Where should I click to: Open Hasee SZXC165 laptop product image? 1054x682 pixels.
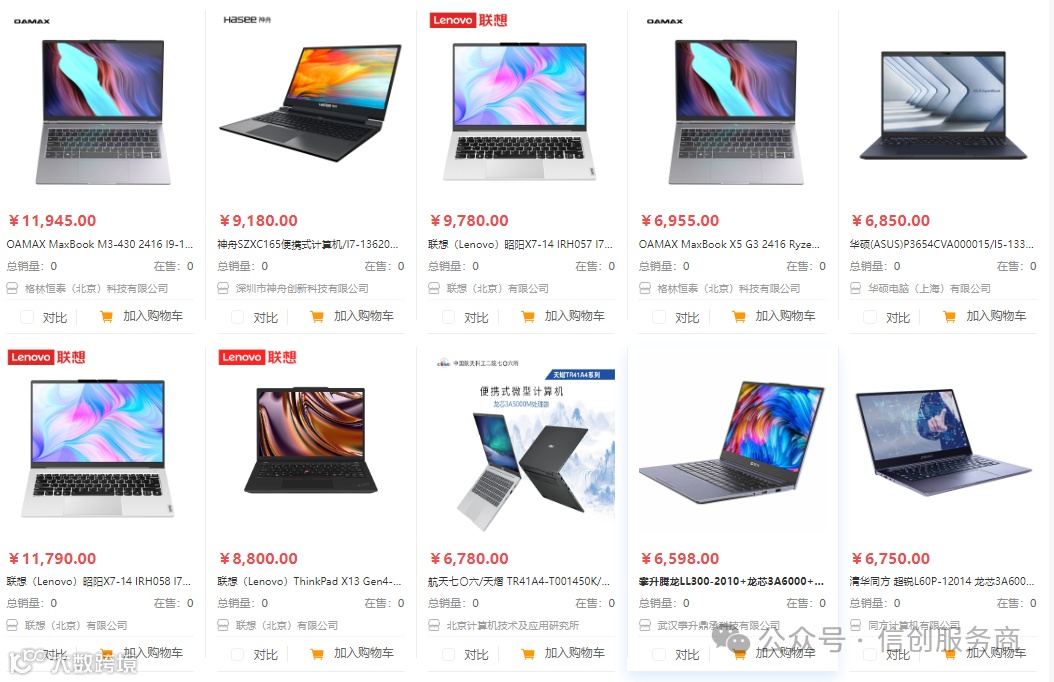[311, 102]
